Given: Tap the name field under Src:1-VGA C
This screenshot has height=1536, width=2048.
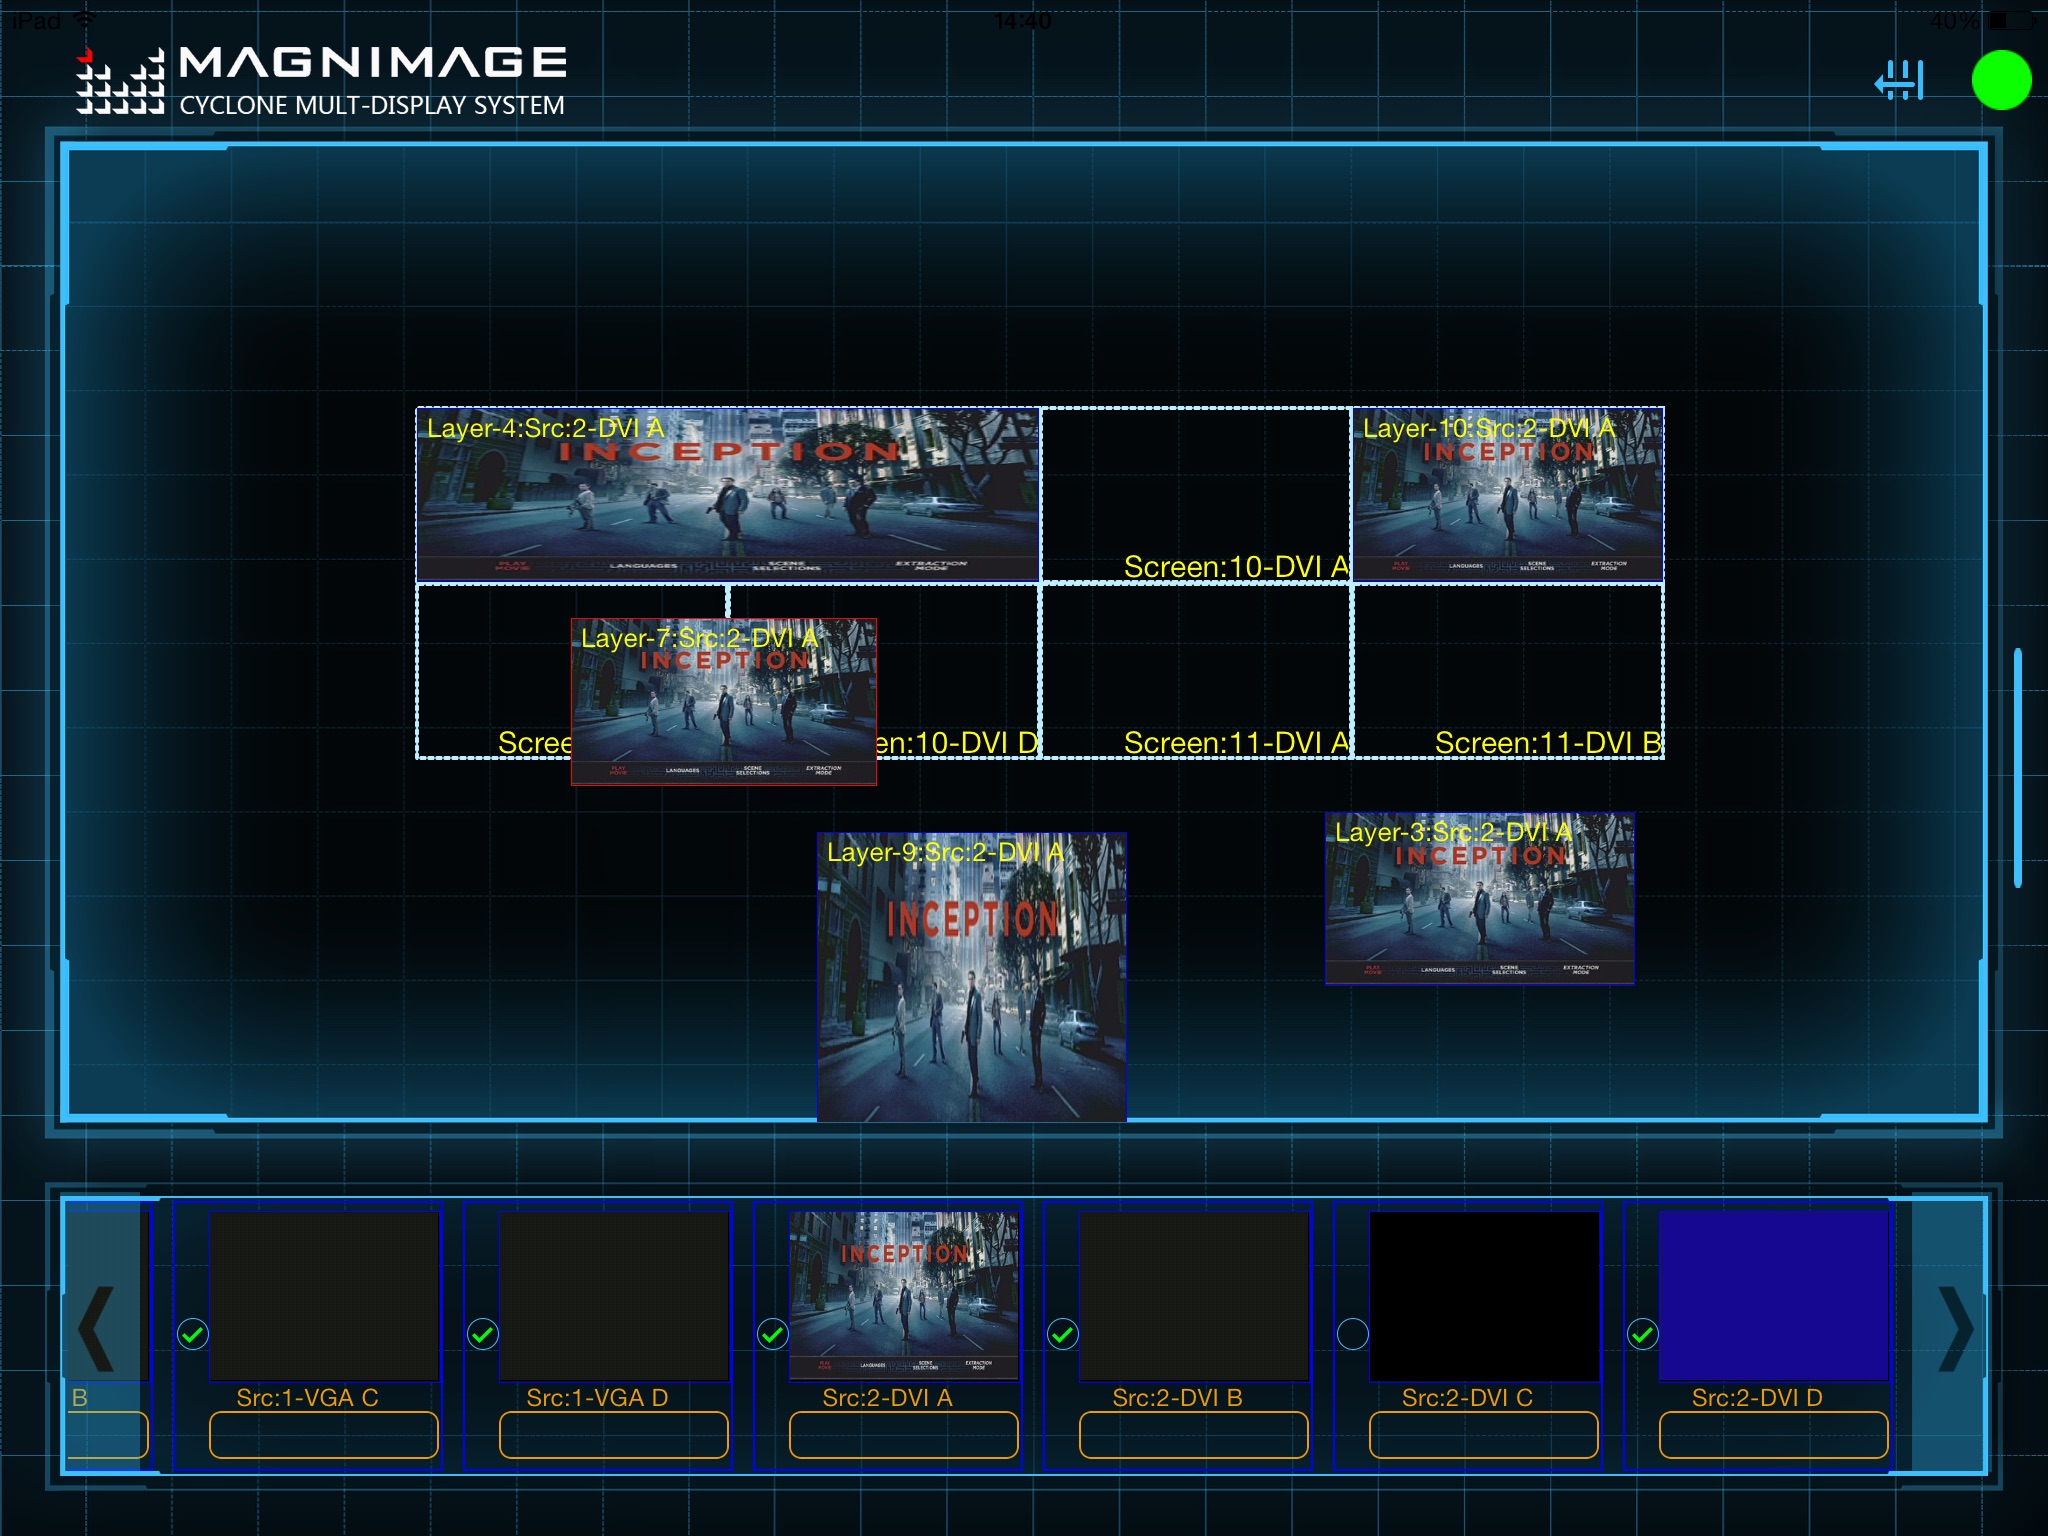Looking at the screenshot, I should [324, 1435].
